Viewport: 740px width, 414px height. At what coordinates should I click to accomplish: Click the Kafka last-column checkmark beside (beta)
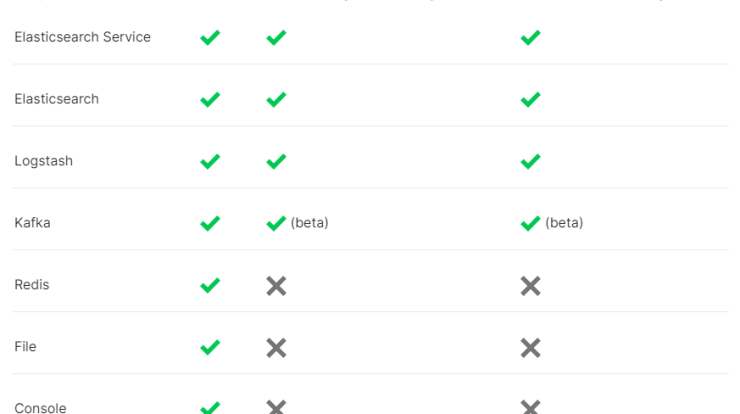[x=530, y=223]
